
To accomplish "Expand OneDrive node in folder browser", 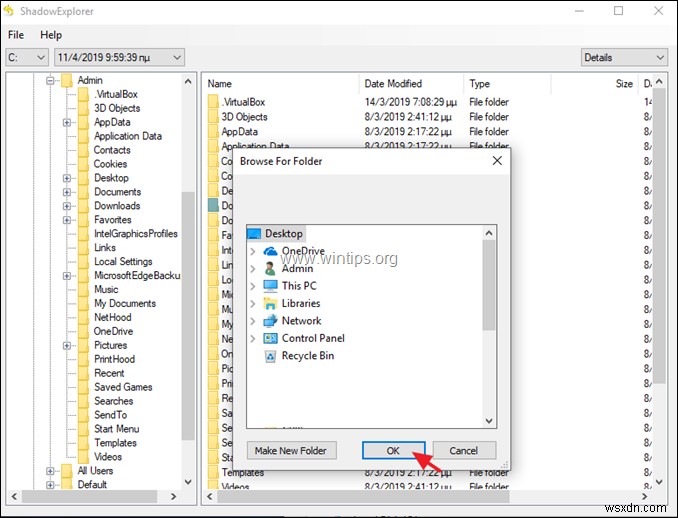I will point(253,251).
